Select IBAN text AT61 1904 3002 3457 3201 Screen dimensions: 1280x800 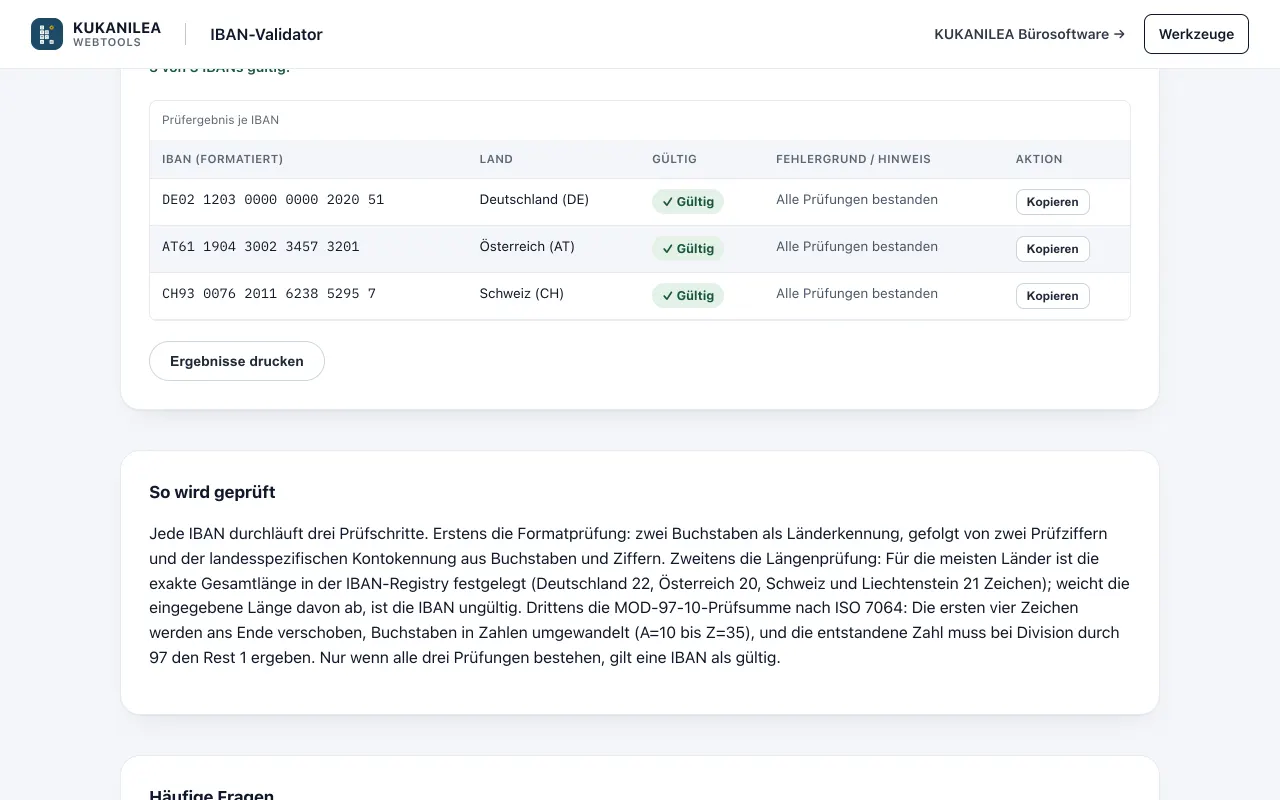(x=260, y=247)
